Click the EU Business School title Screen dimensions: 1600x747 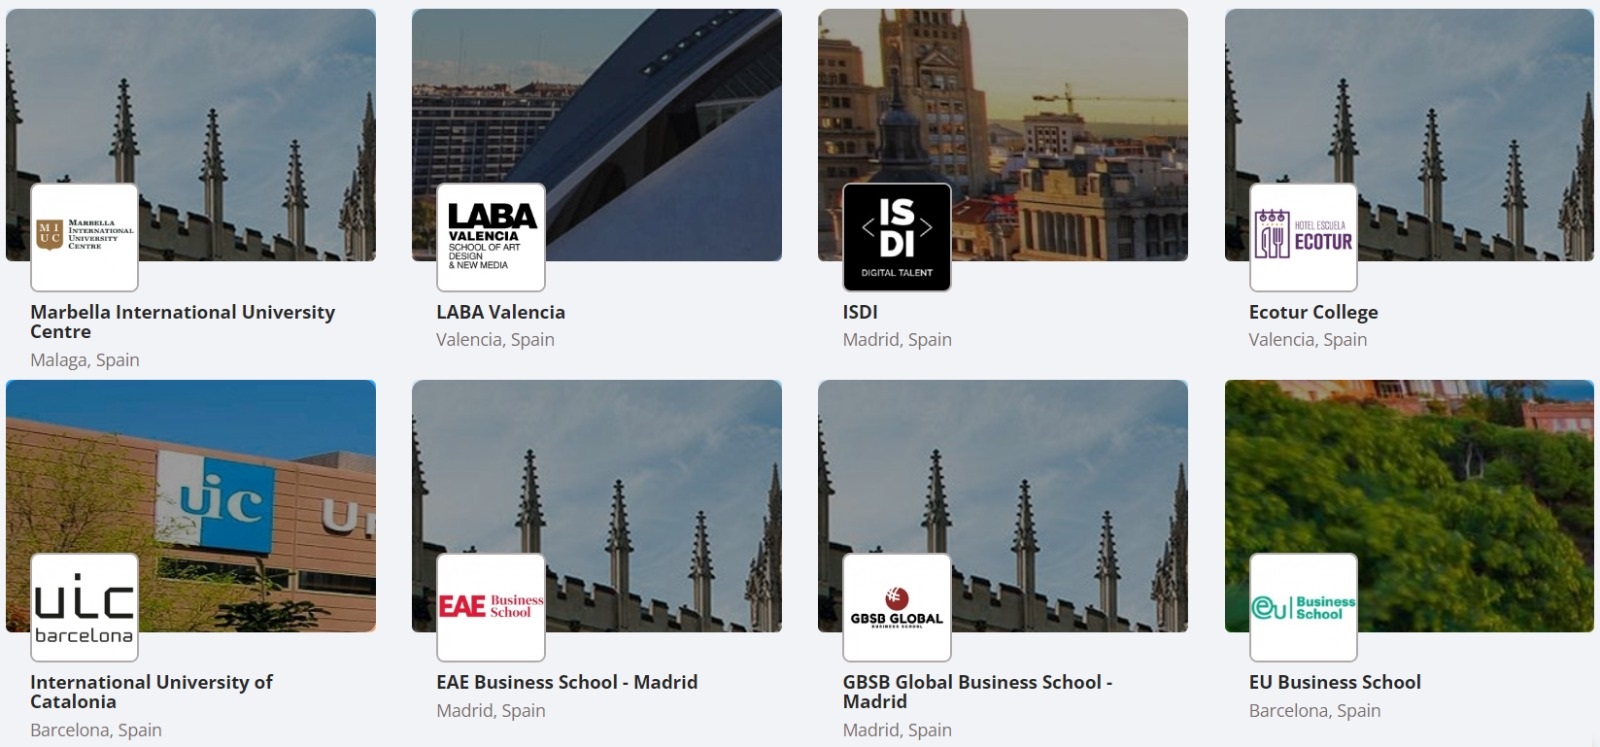coord(1335,682)
